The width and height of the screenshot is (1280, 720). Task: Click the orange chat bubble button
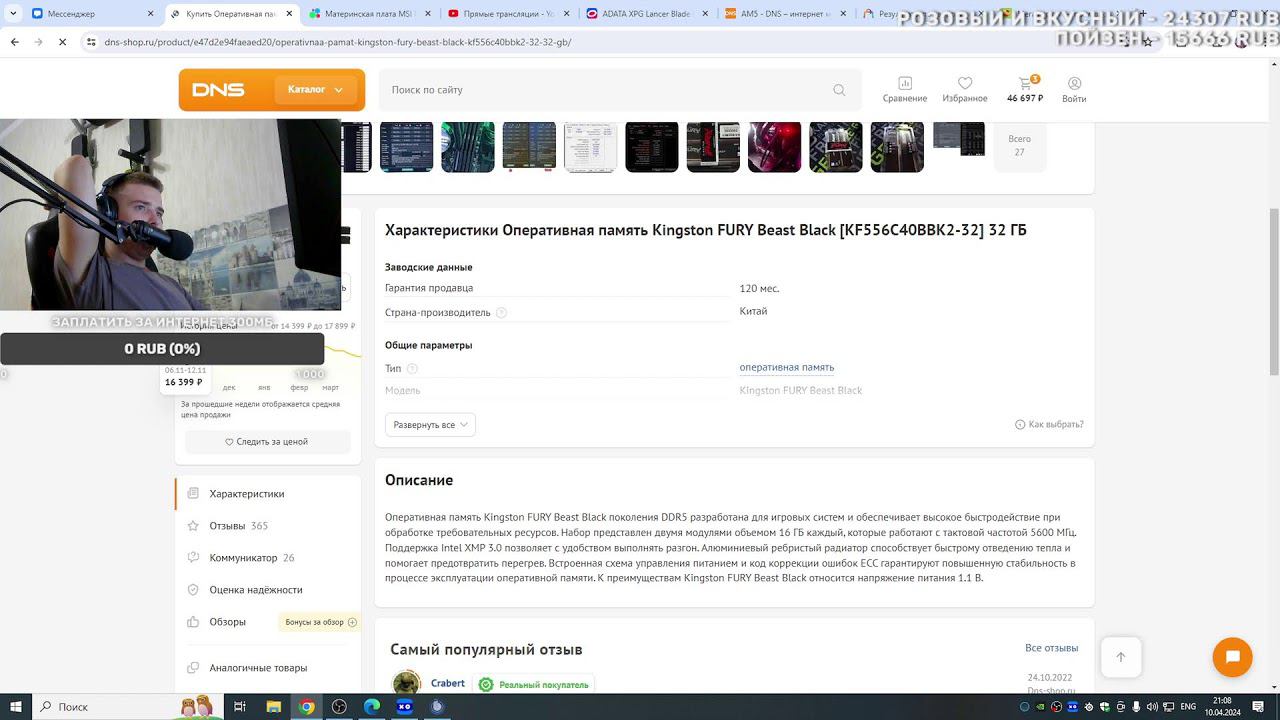[1232, 657]
